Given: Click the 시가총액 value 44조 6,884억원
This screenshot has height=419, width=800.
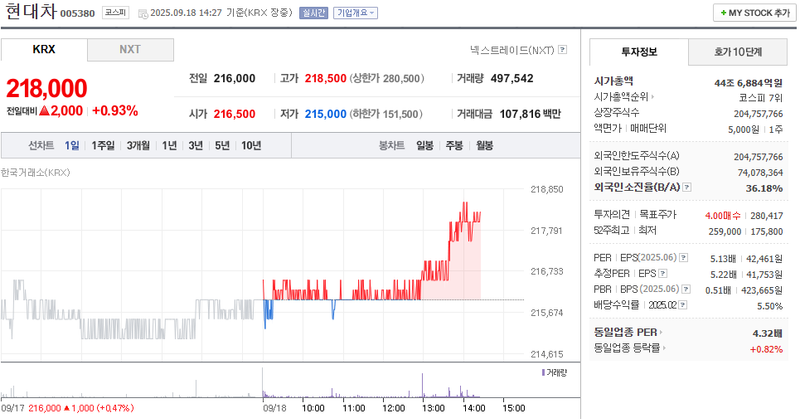Looking at the screenshot, I should tap(748, 83).
